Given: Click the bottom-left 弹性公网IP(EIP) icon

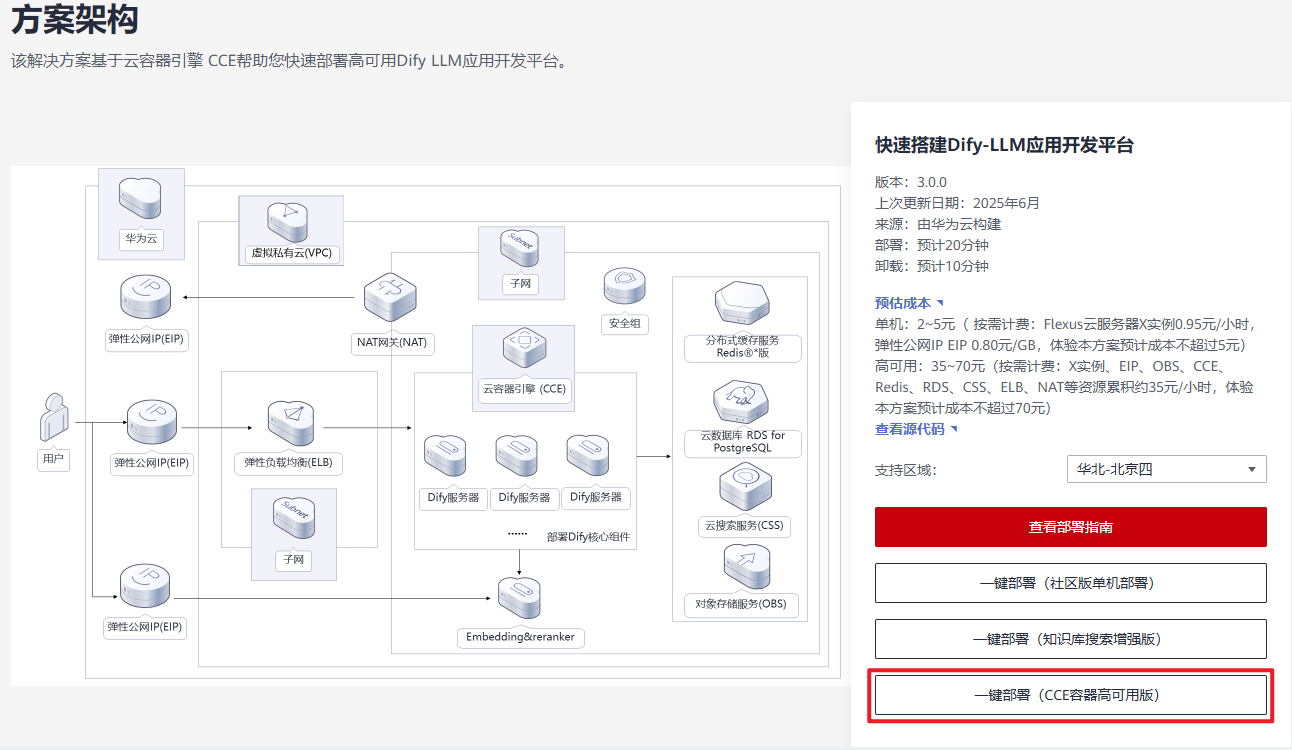Looking at the screenshot, I should pyautogui.click(x=146, y=588).
